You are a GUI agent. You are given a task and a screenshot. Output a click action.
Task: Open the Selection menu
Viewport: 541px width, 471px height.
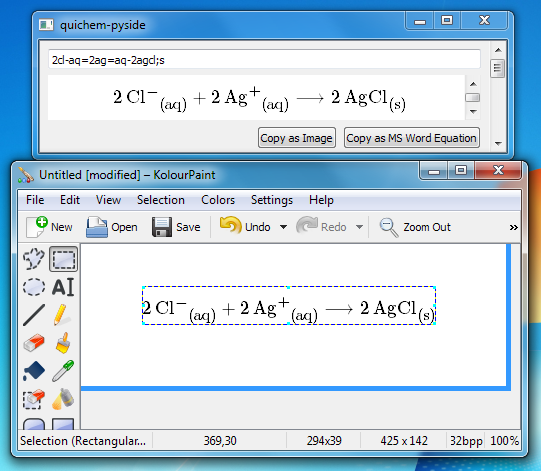161,200
